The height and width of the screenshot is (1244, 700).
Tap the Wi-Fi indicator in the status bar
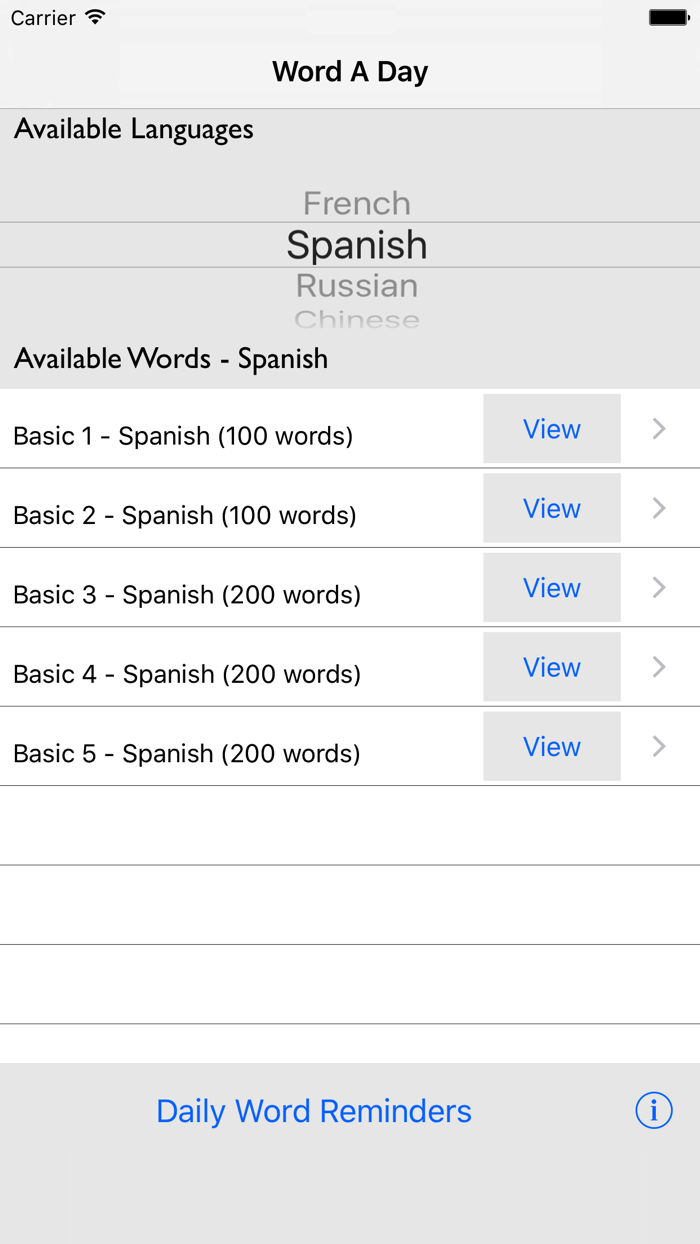91,16
